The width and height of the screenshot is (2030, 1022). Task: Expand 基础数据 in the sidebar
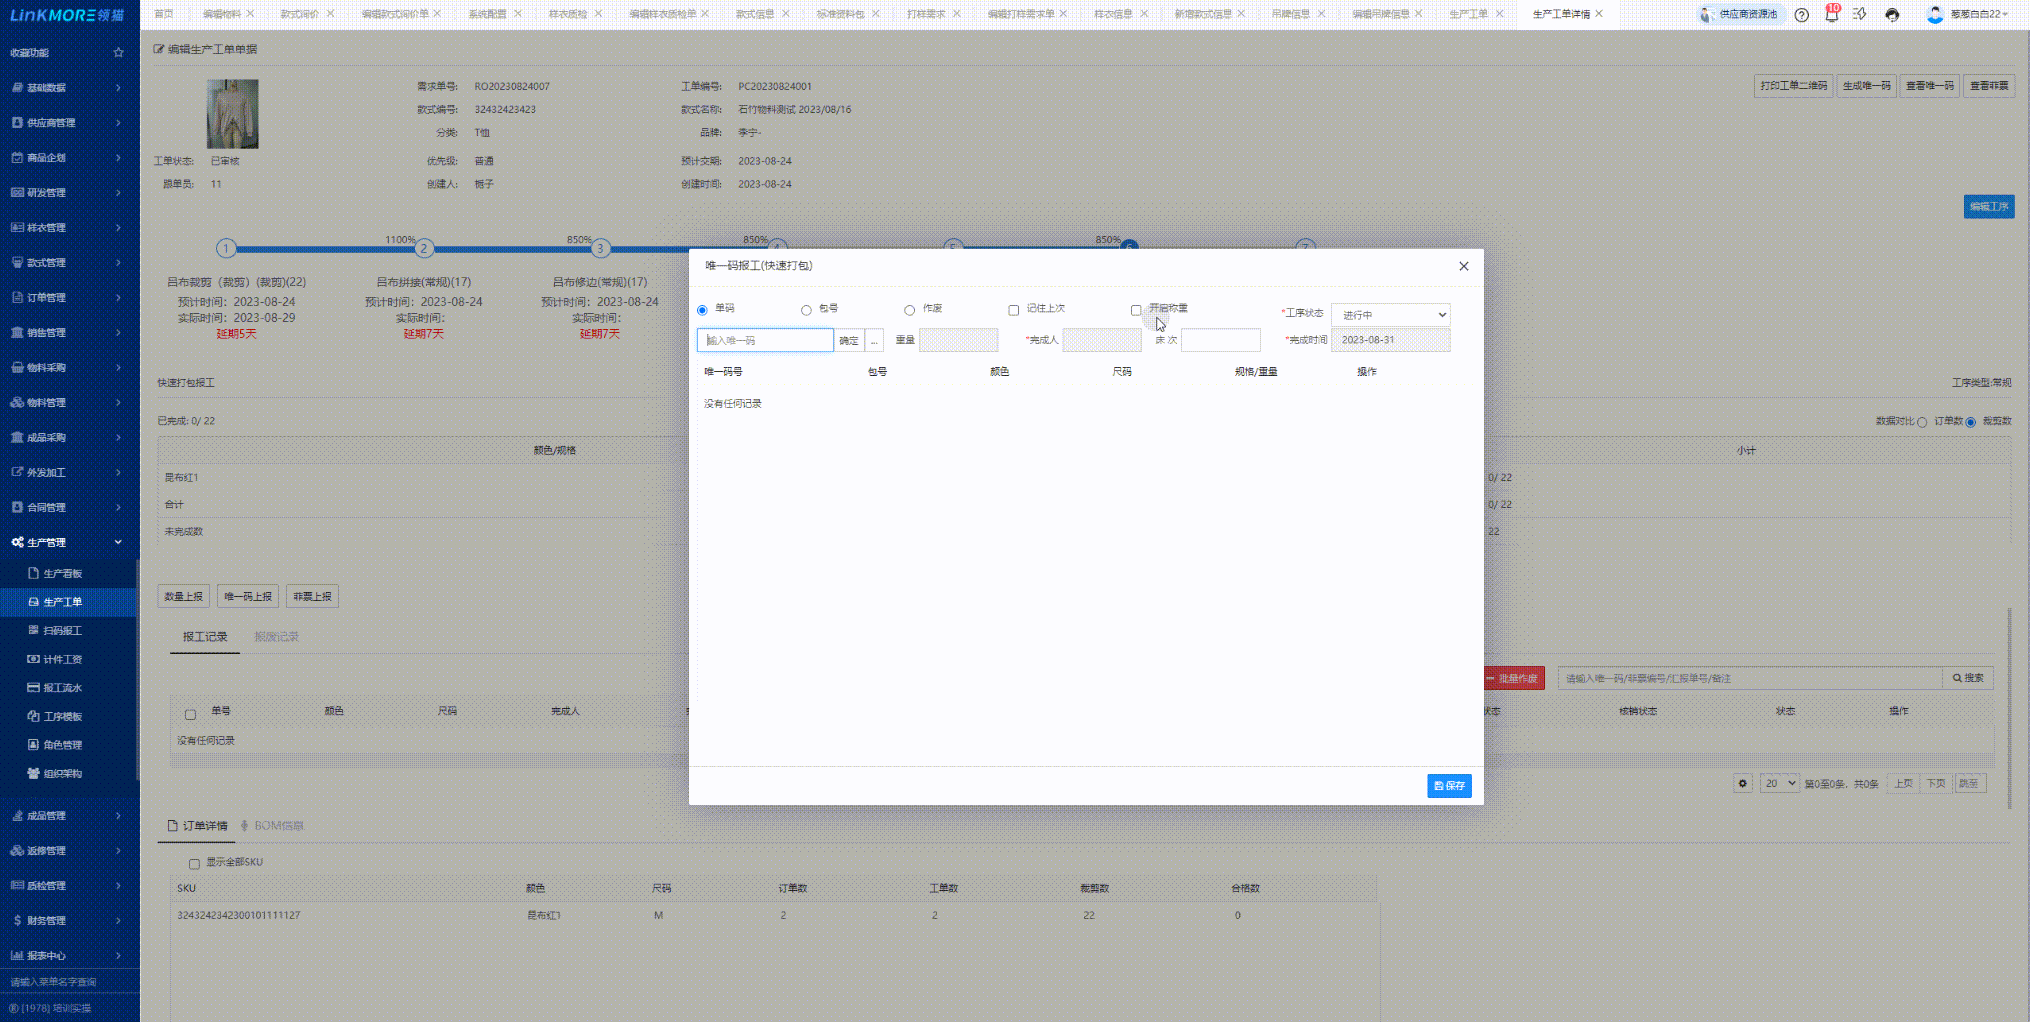tap(68, 88)
